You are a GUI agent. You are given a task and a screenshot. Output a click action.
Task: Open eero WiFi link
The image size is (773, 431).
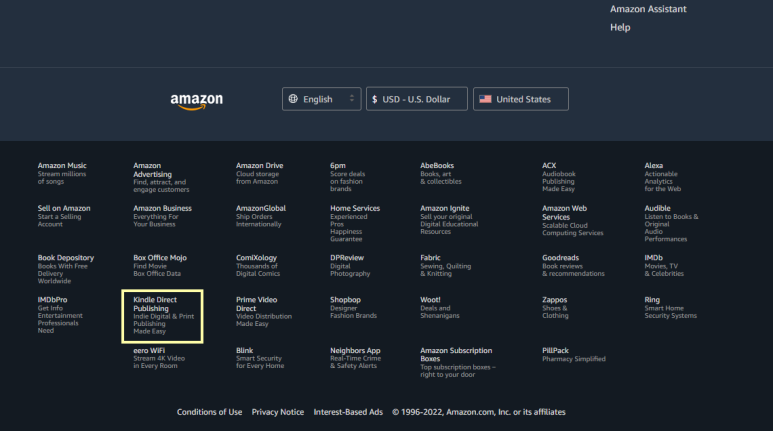click(159, 358)
